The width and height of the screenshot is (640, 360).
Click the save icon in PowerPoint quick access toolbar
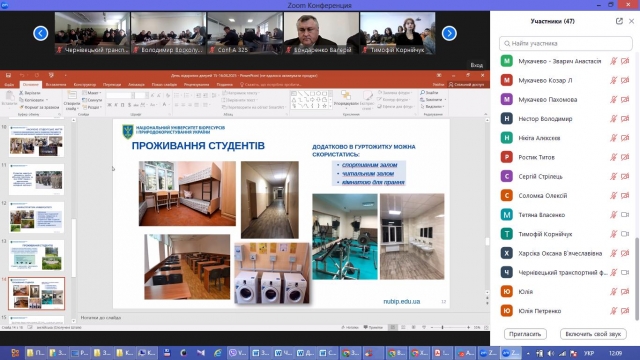coord(8,75)
